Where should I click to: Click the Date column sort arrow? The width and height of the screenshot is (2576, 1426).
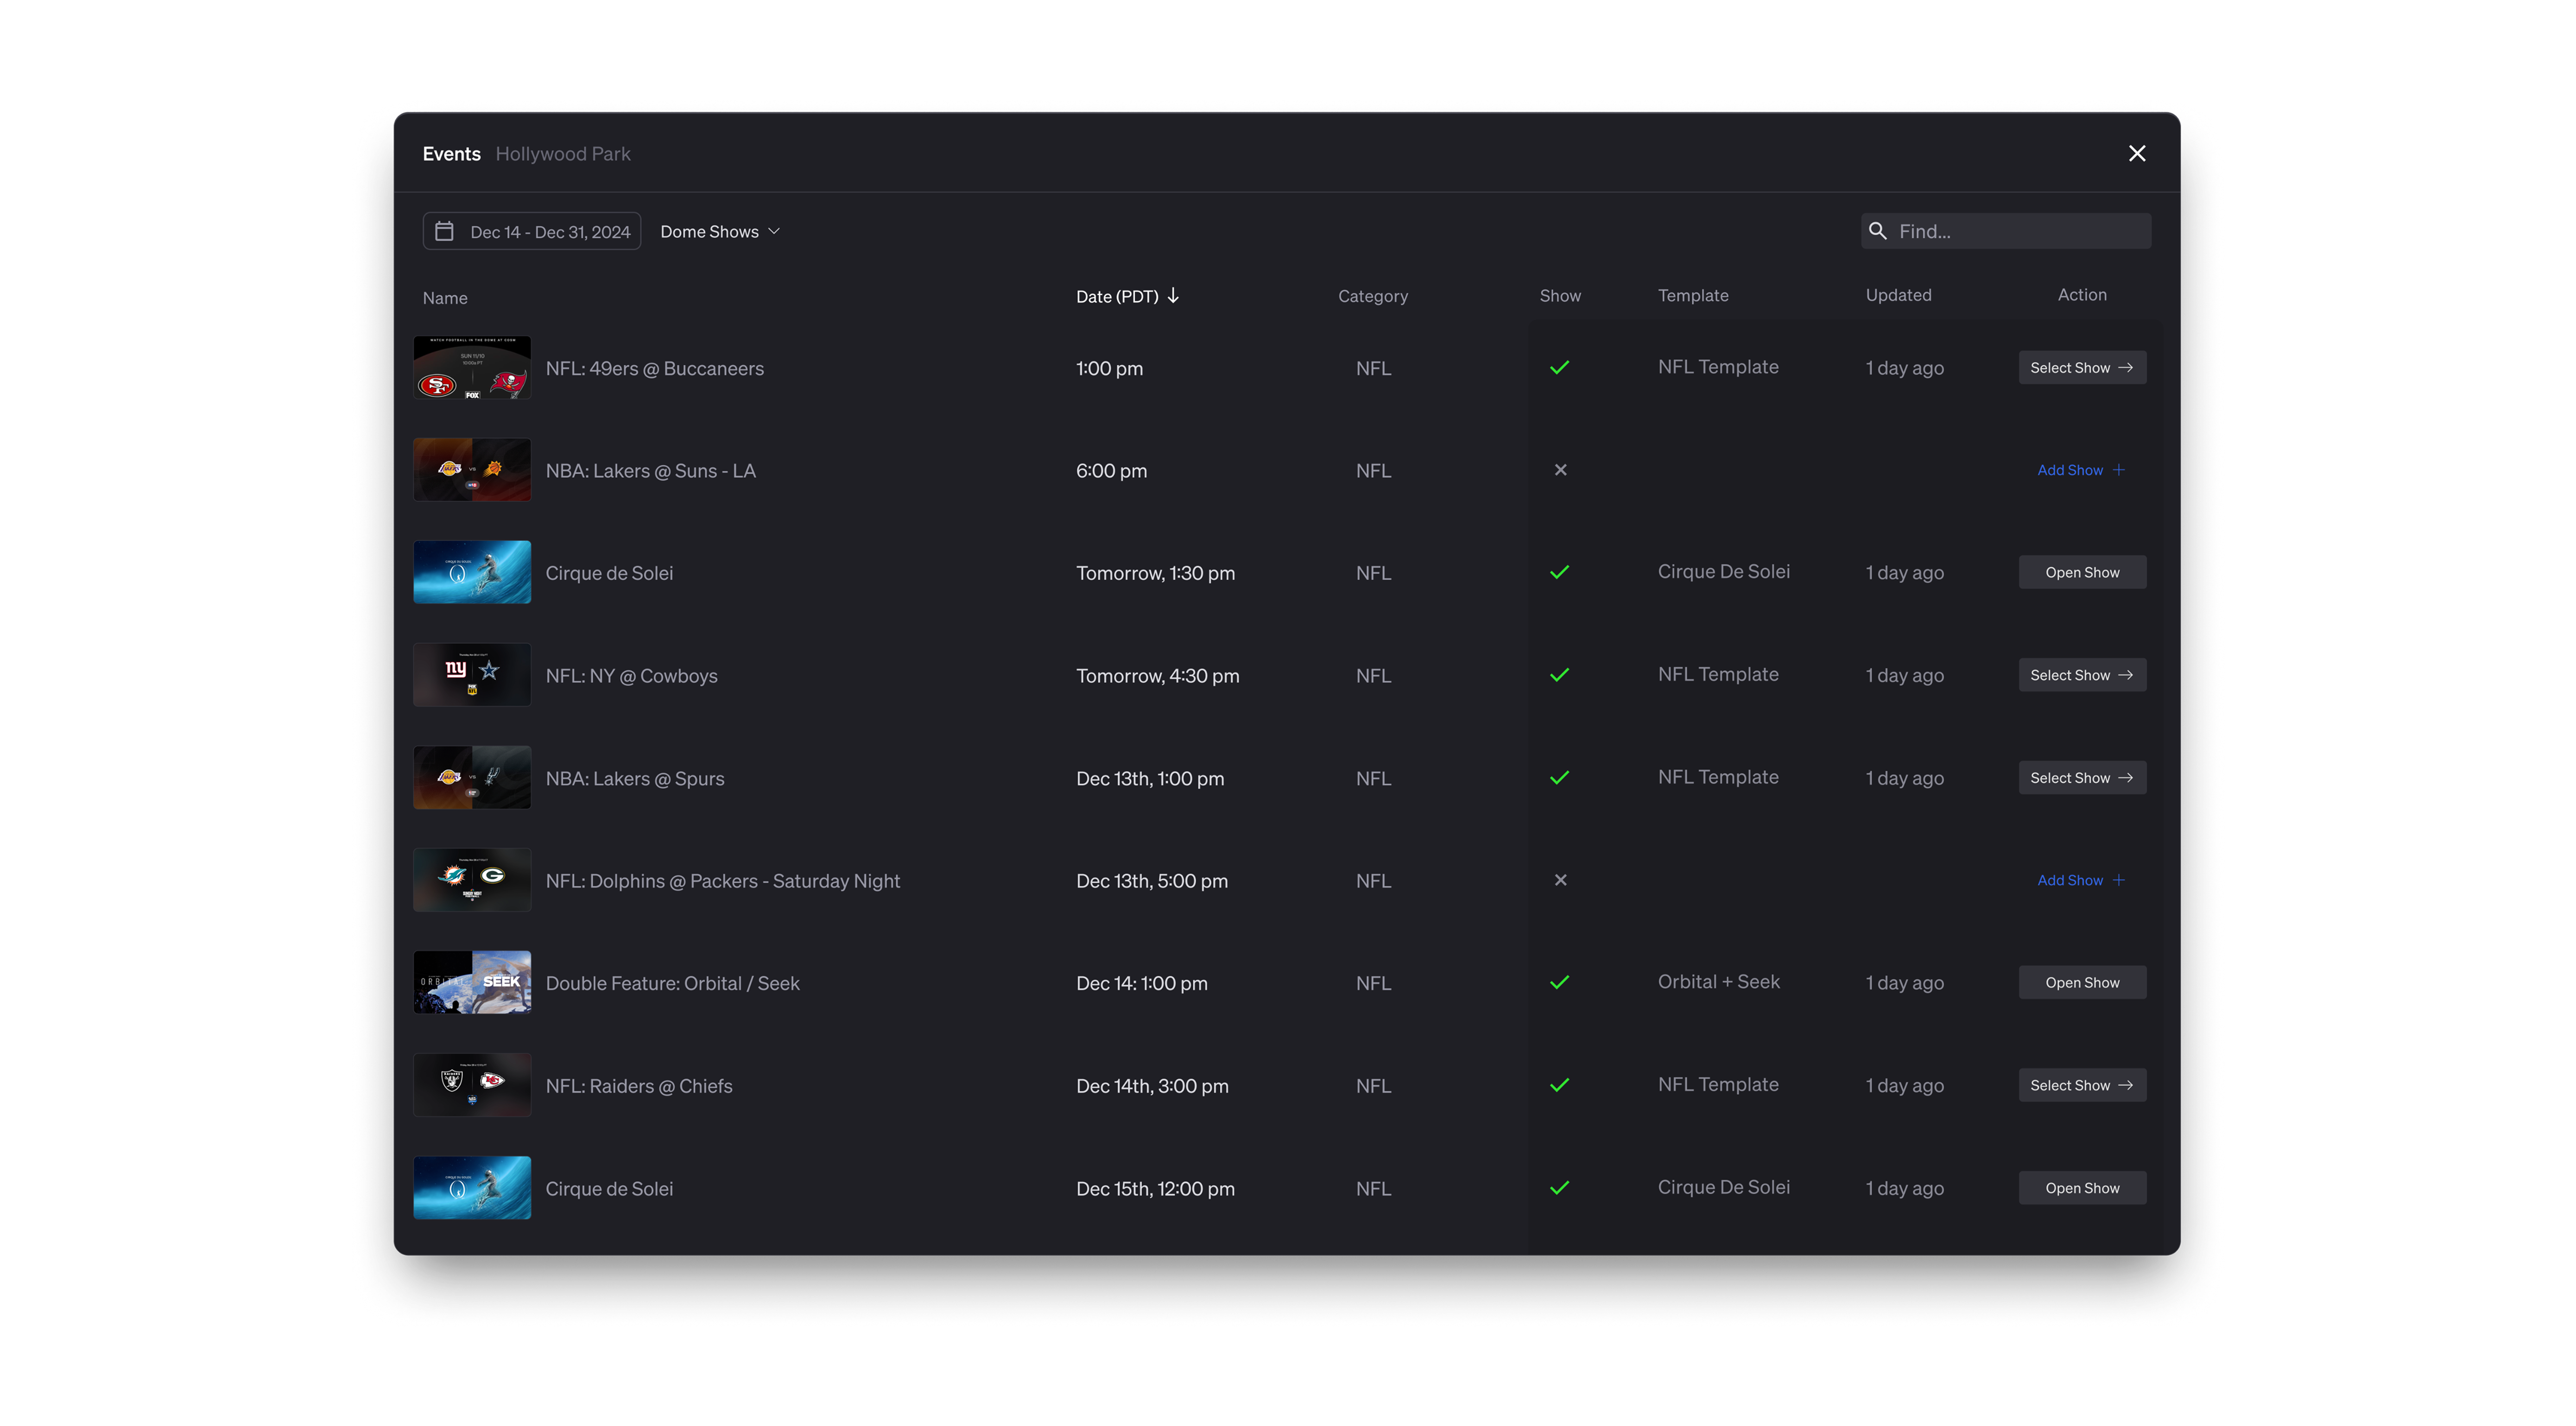click(x=1173, y=295)
